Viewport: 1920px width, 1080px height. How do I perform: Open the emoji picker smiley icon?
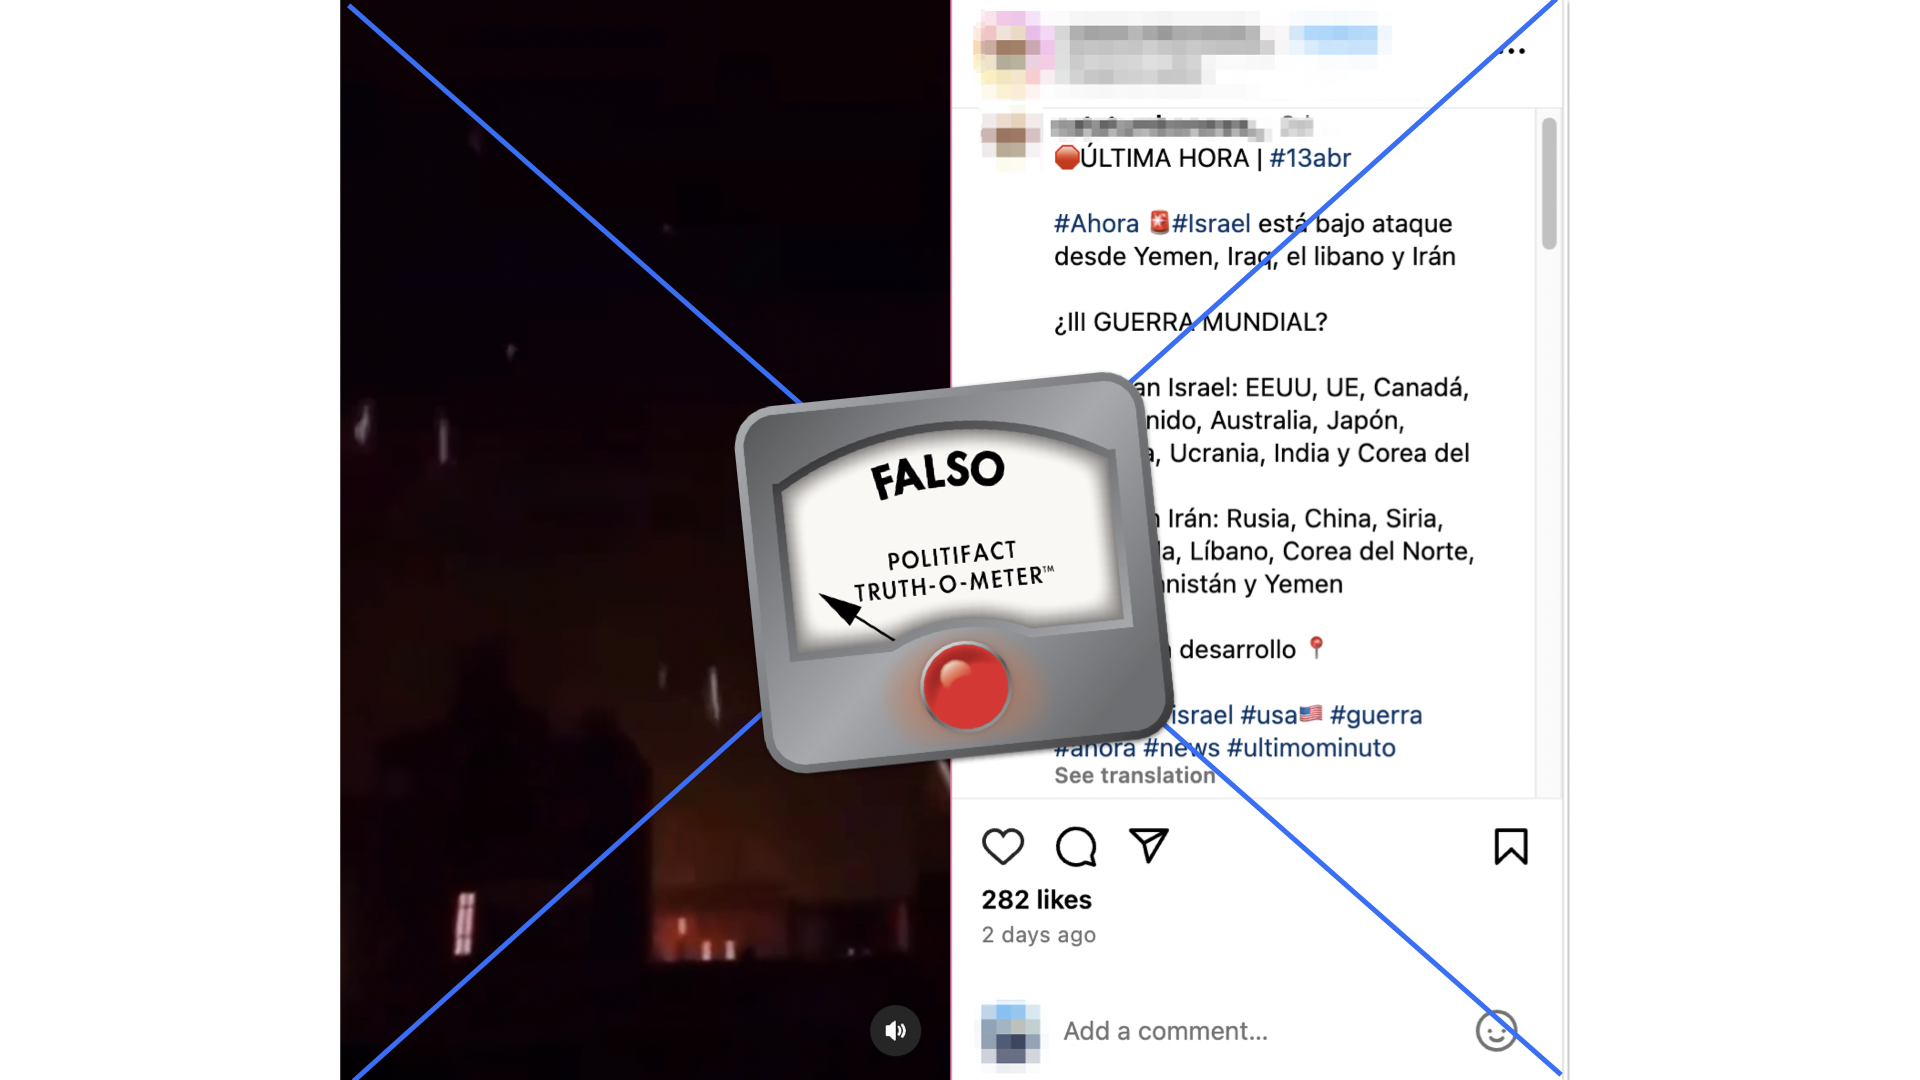1496,1031
